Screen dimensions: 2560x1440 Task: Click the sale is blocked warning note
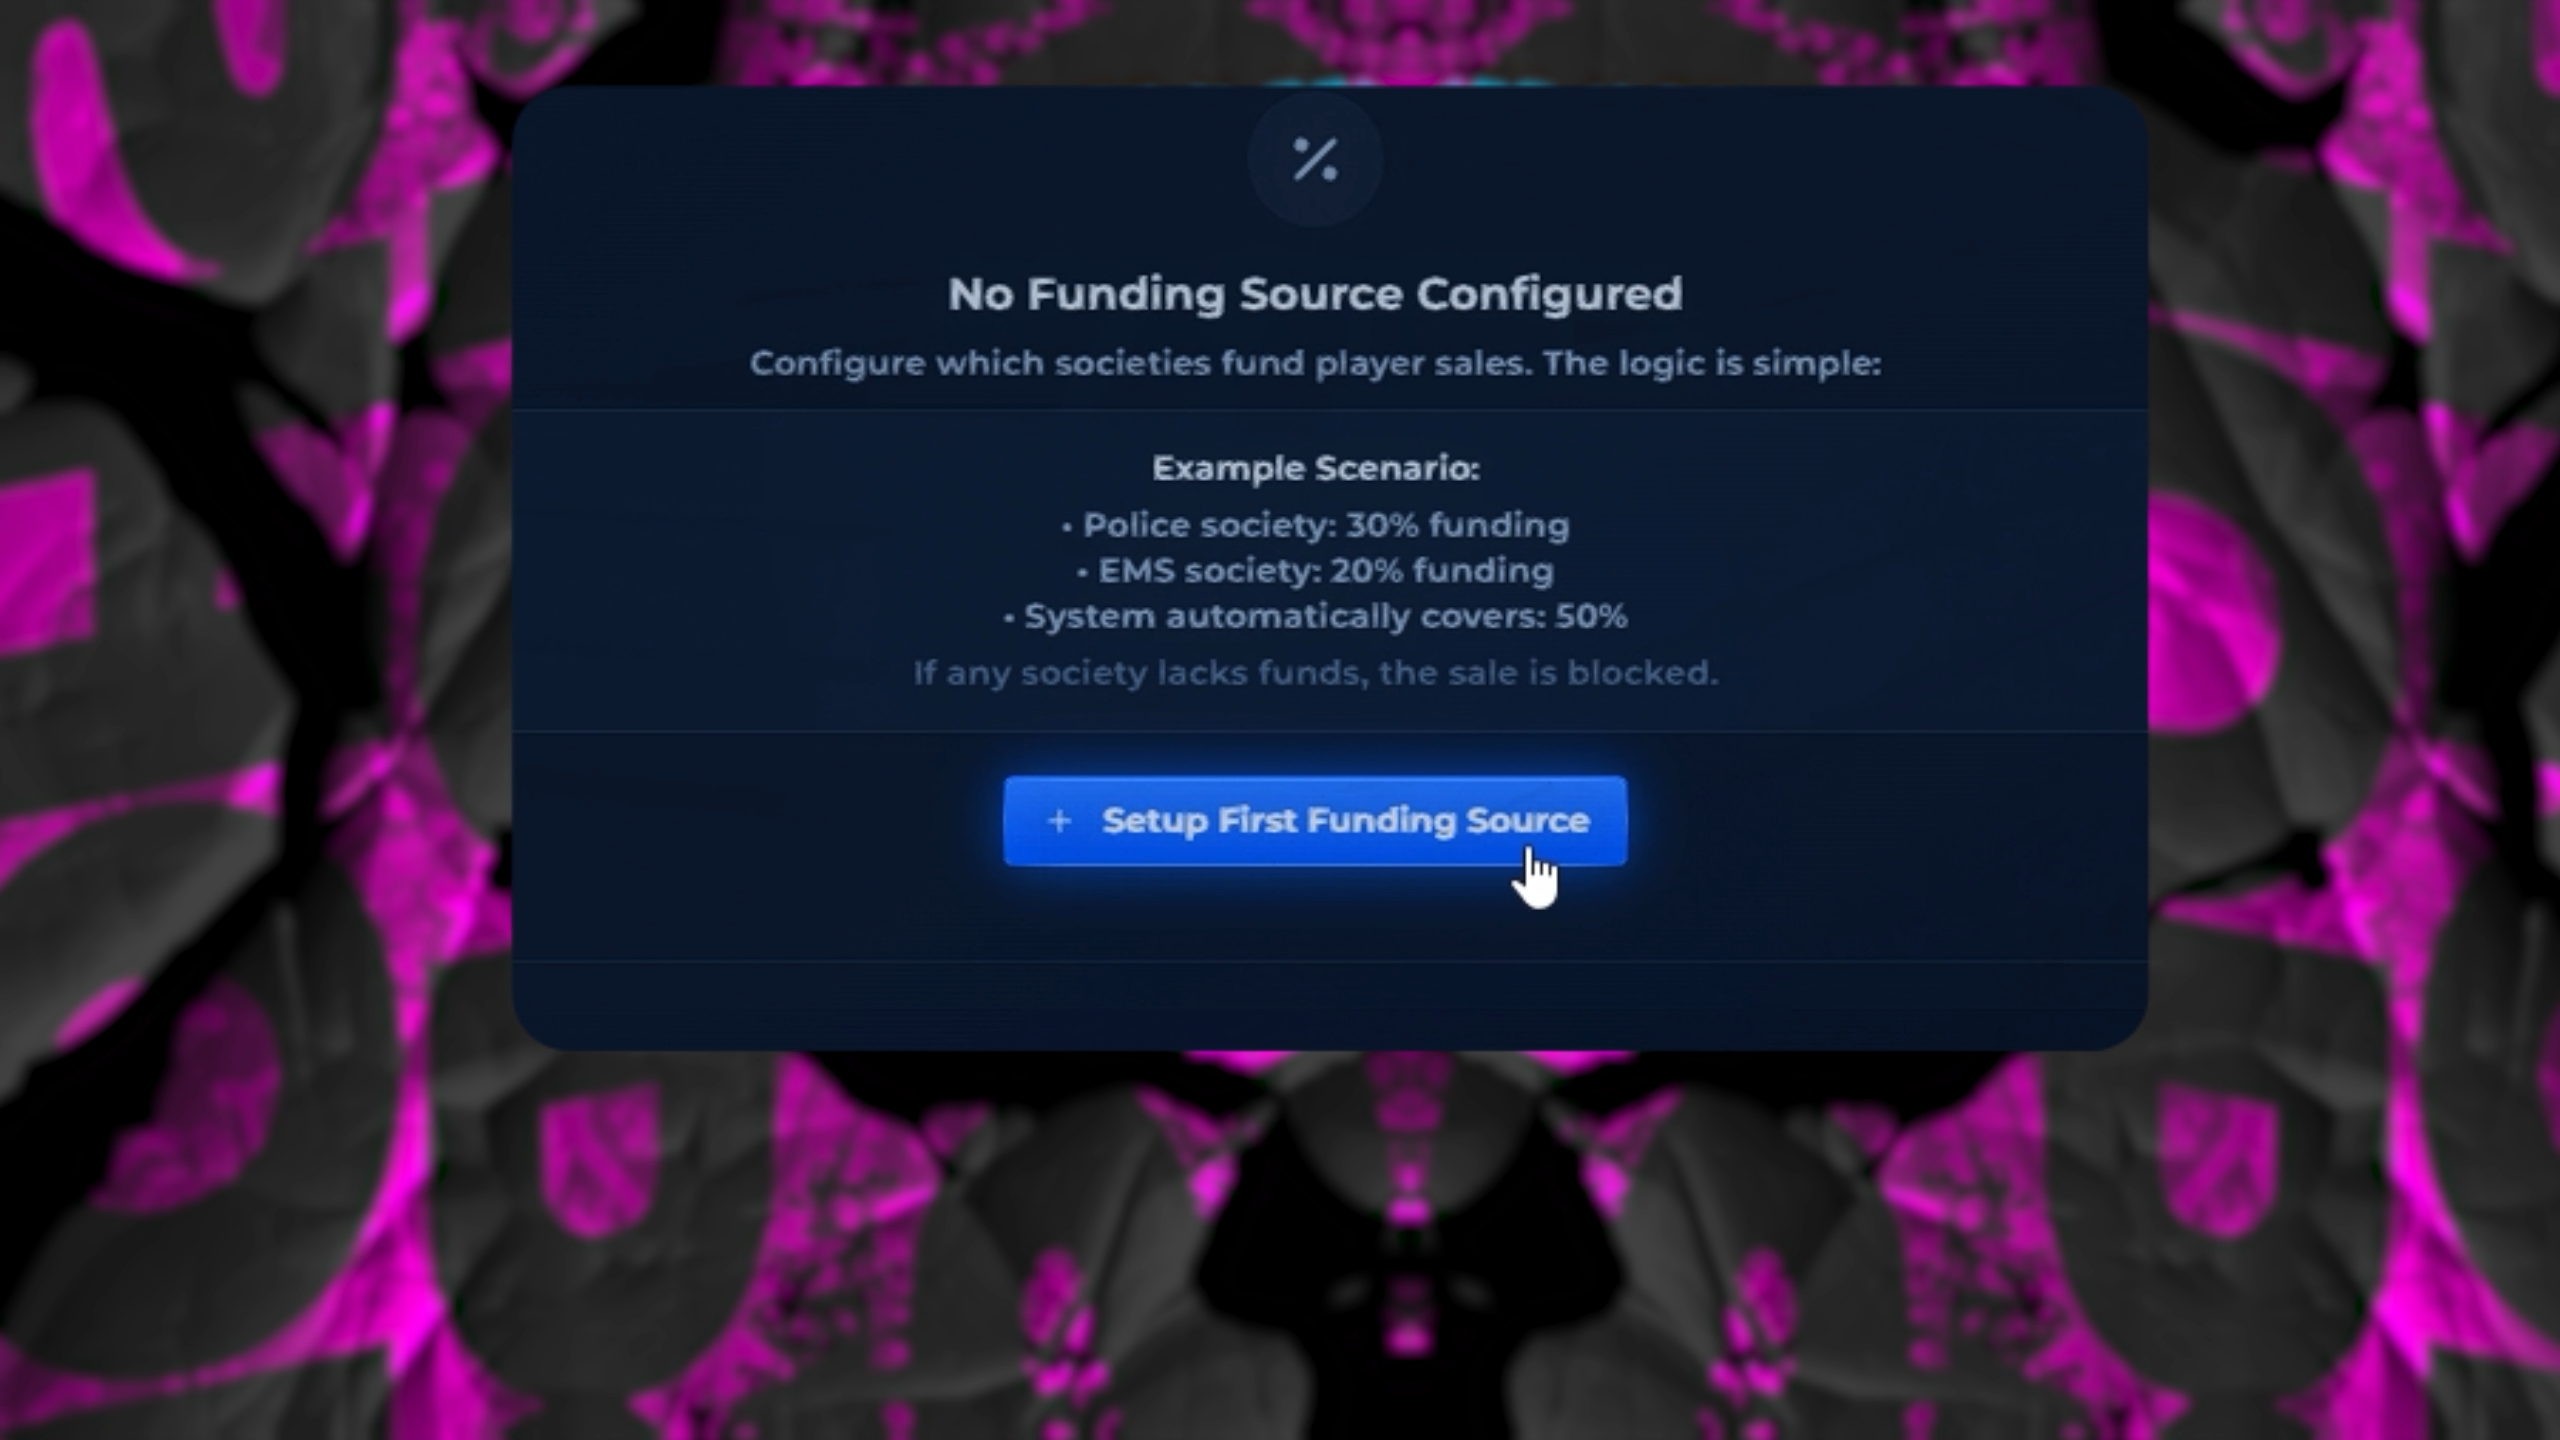pyautogui.click(x=1315, y=673)
